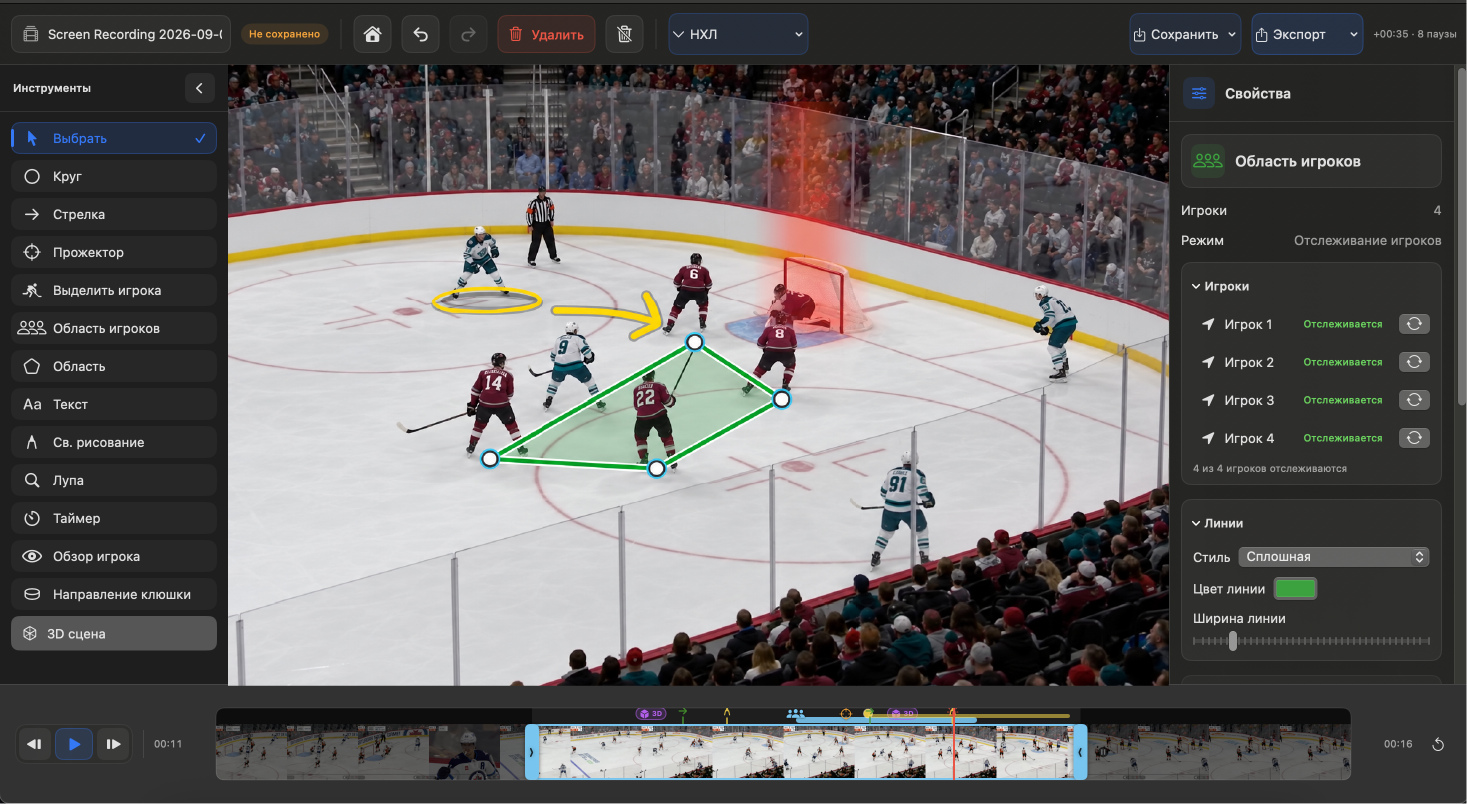Activate the Выделить игрока tool
Viewport: 1467px width, 804px height.
pos(114,290)
